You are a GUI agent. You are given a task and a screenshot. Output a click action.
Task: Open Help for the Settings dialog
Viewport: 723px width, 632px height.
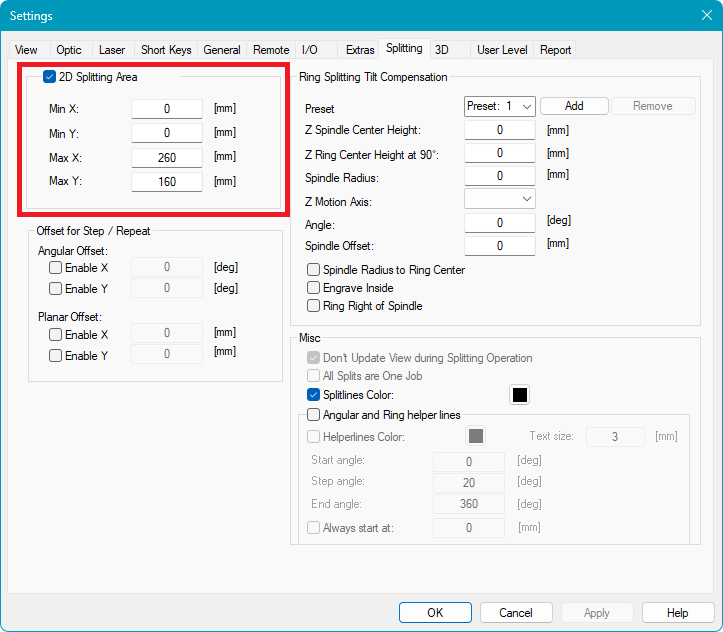pos(677,613)
